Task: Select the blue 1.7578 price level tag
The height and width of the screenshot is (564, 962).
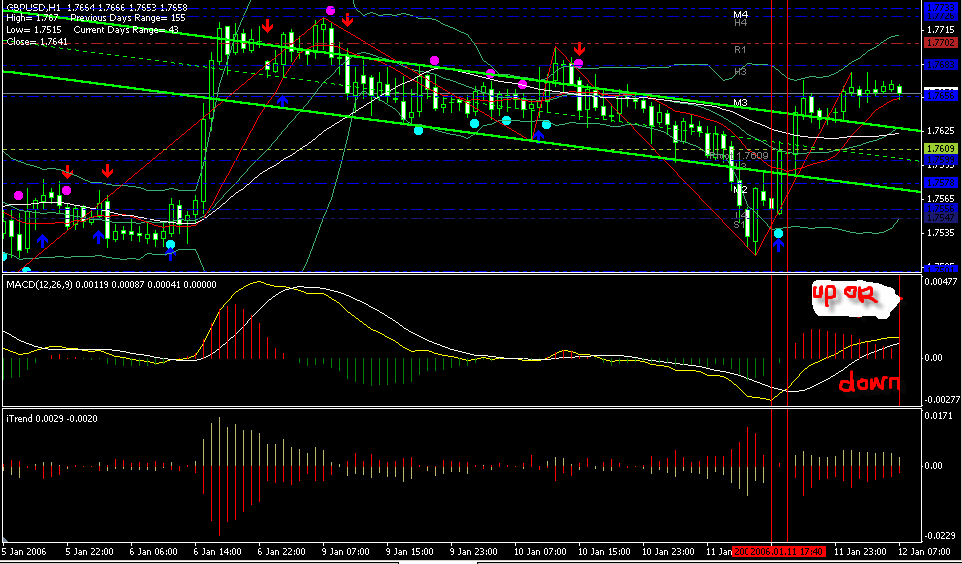Action: coord(941,182)
